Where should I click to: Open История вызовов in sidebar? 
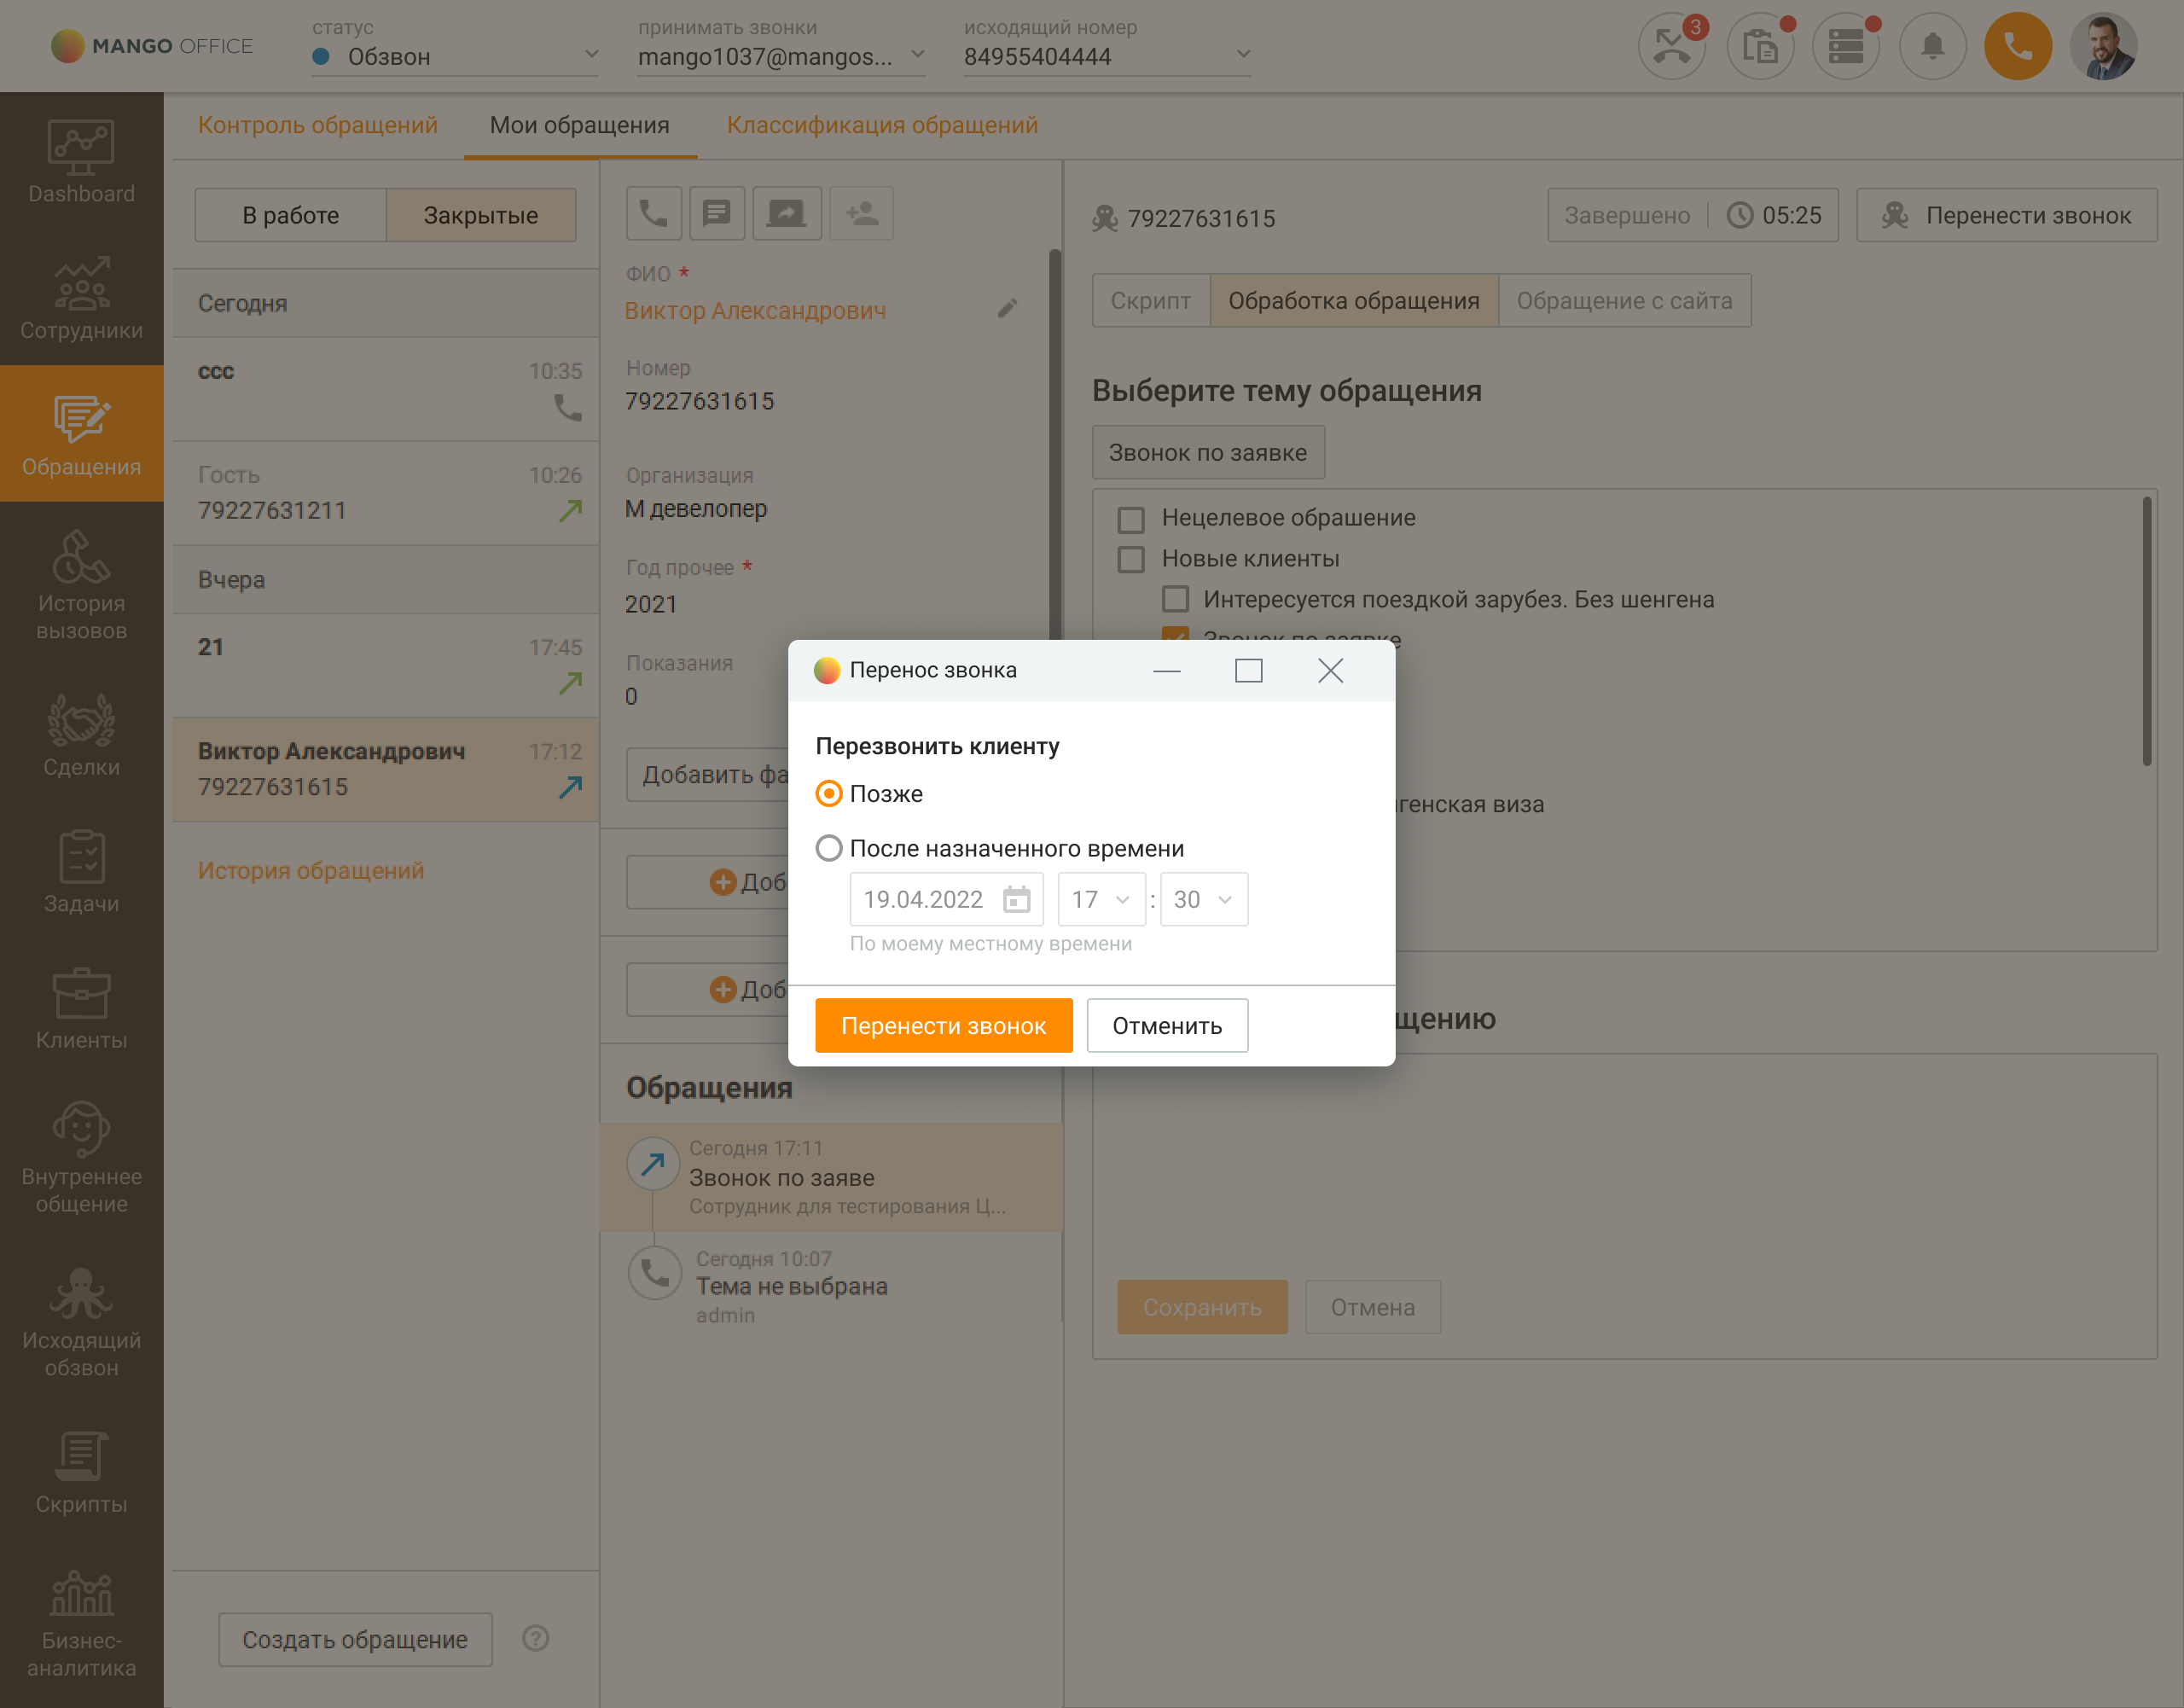click(82, 585)
